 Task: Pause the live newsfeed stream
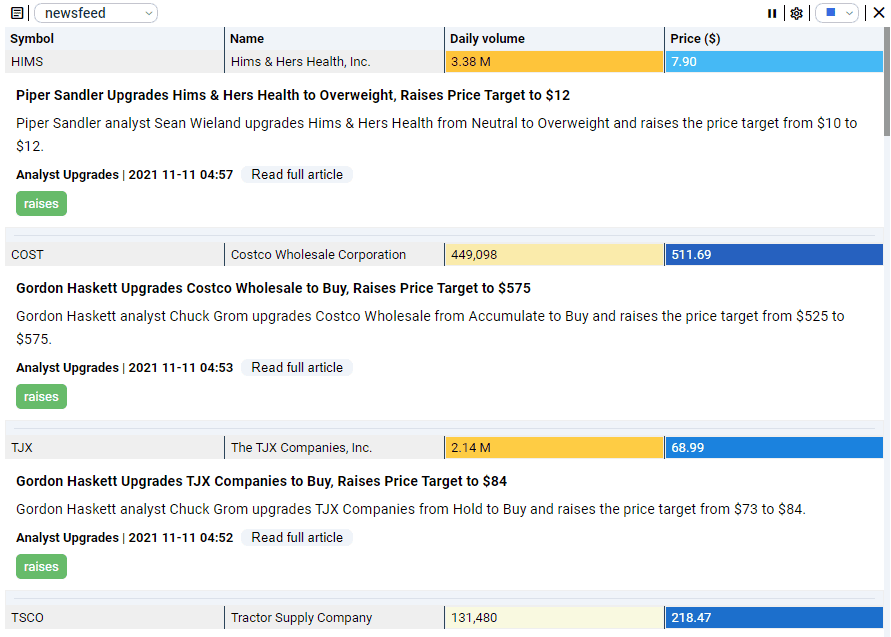click(x=771, y=13)
